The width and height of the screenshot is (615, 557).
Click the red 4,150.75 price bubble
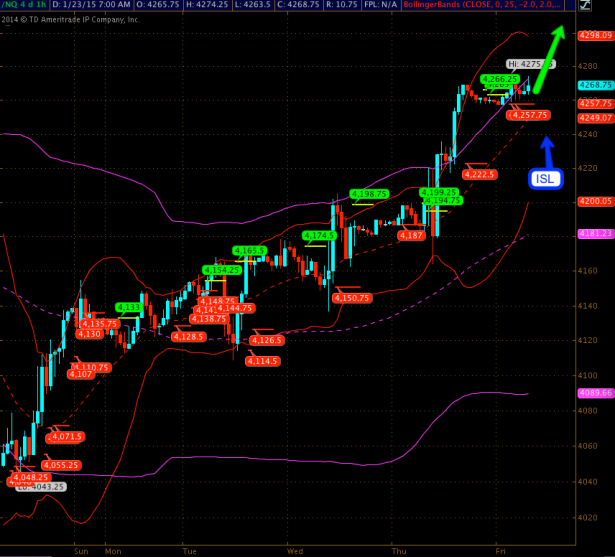pyautogui.click(x=352, y=297)
